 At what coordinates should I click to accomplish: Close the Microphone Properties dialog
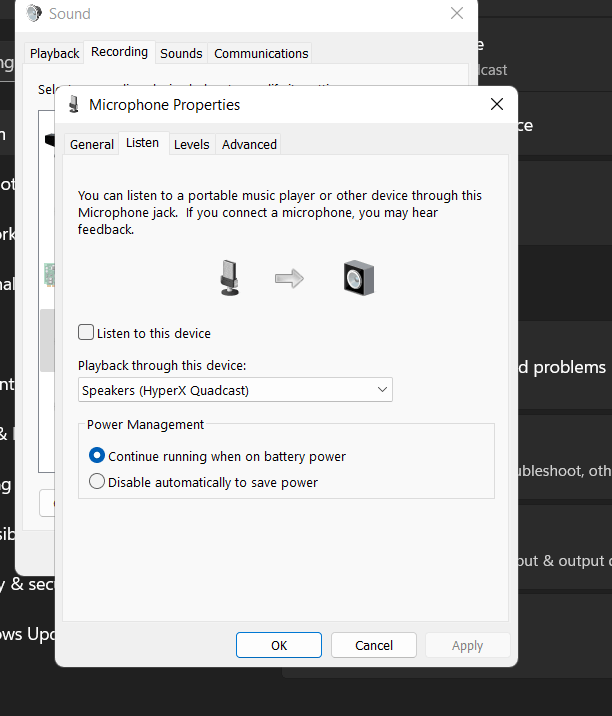497,104
